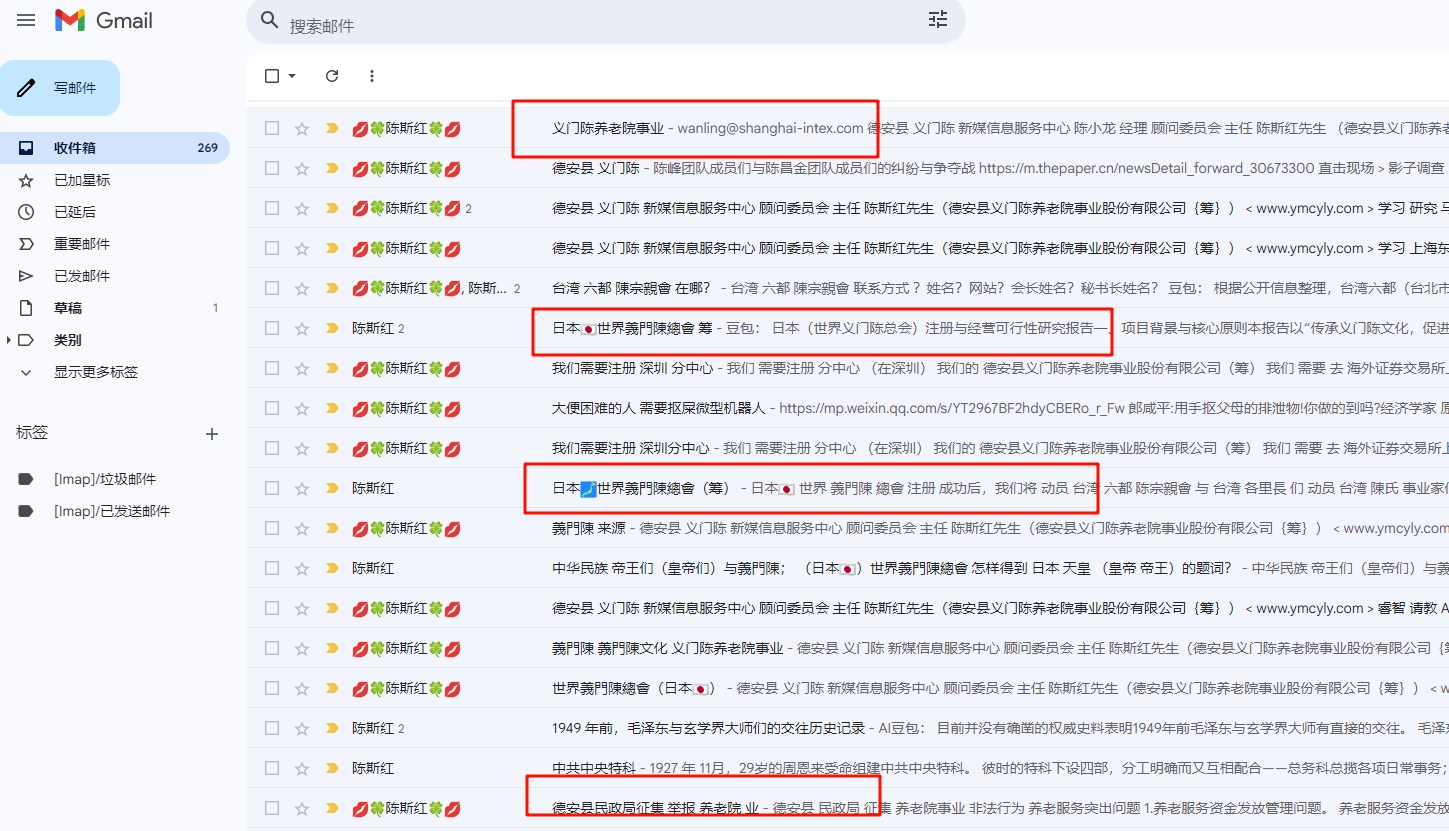Click the 写邮件 compose button
The image size is (1449, 831).
(60, 88)
